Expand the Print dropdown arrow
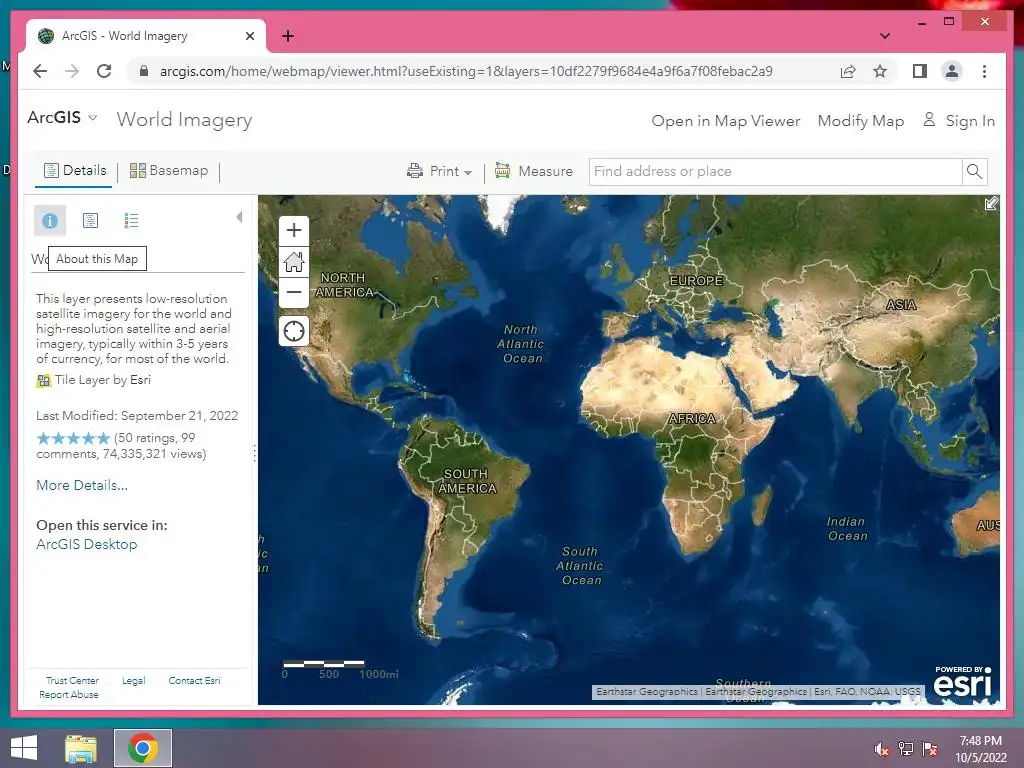This screenshot has width=1024, height=768. (x=468, y=172)
